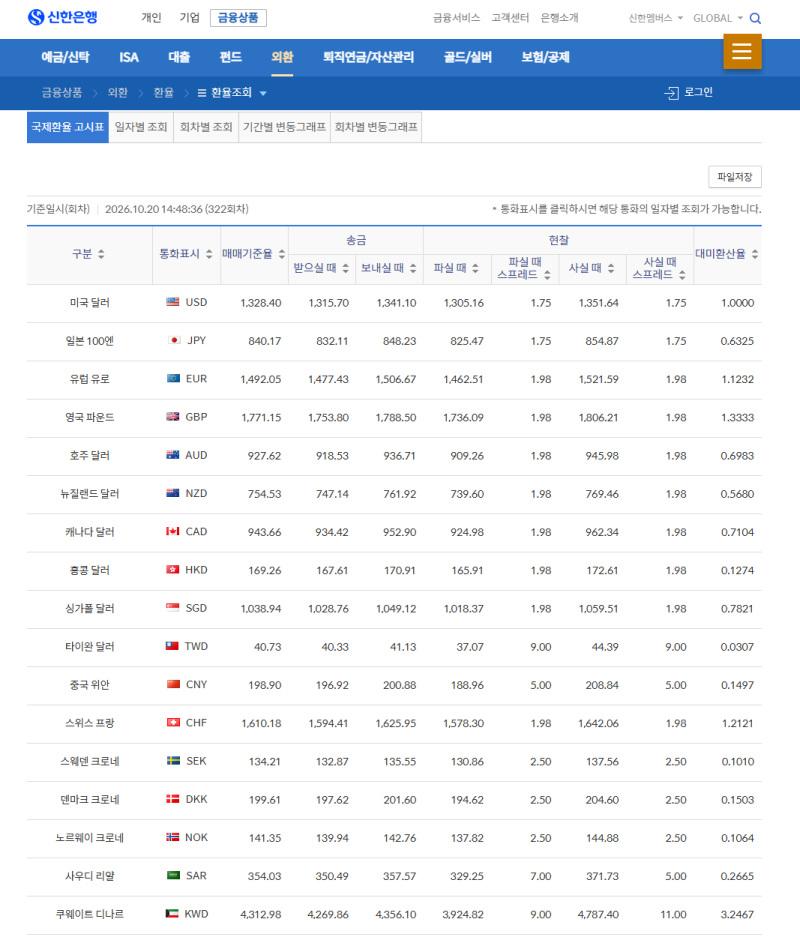This screenshot has height=940, width=800.
Task: Click the TWD flag icon
Action: [172, 646]
